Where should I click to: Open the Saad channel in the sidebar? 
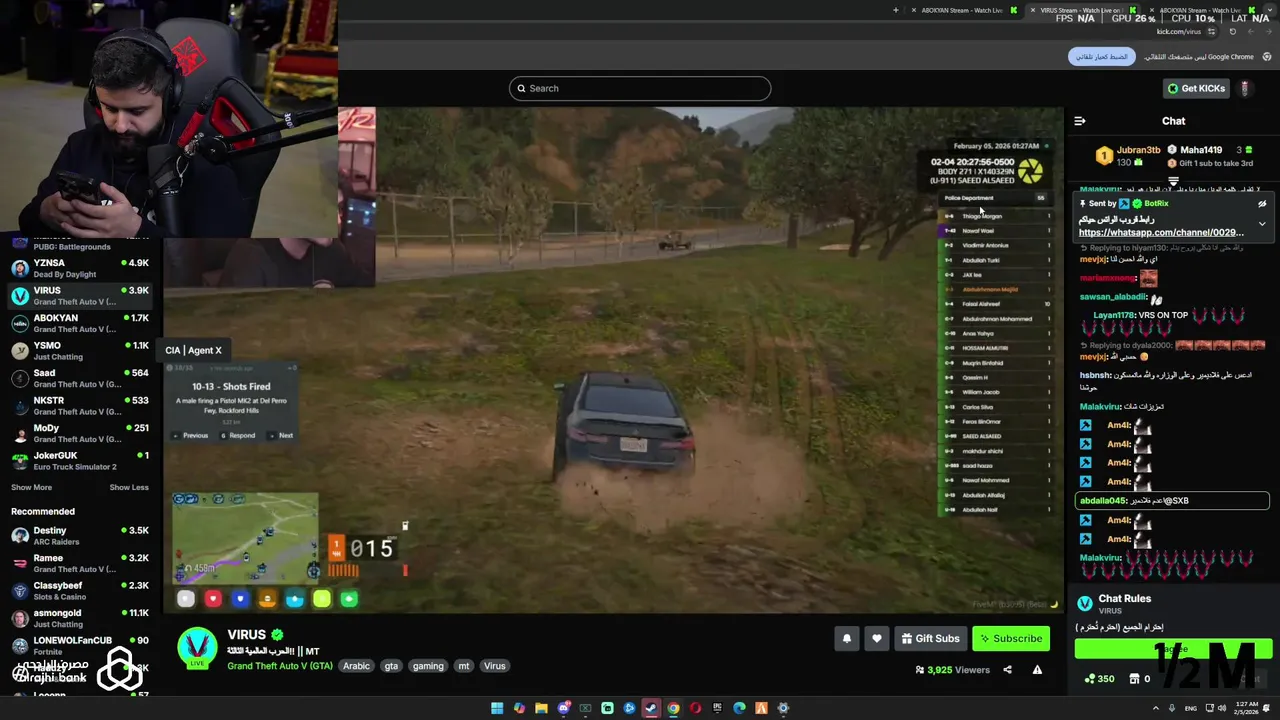coord(80,378)
